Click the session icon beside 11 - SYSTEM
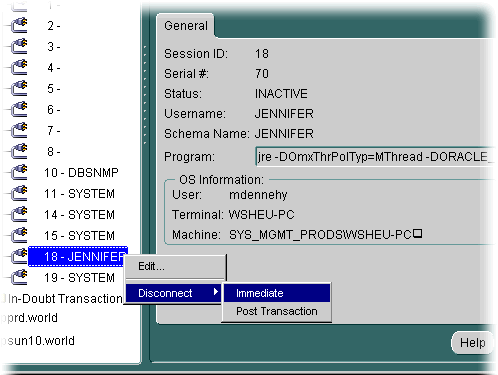498x375 pixels. click(x=19, y=194)
